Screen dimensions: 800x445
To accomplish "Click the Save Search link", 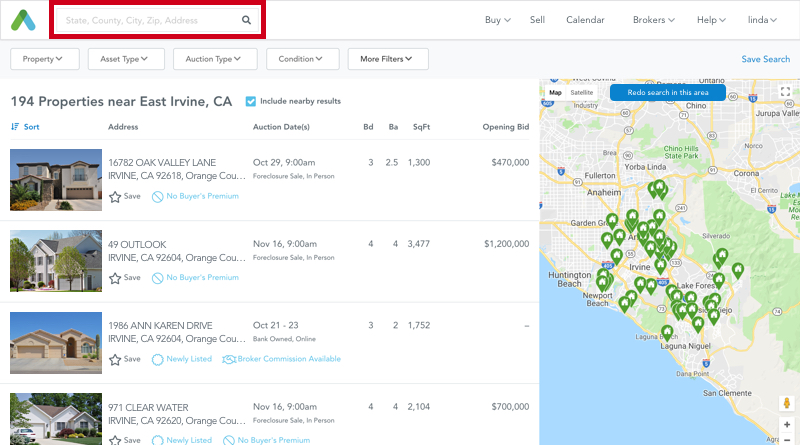I will 765,59.
